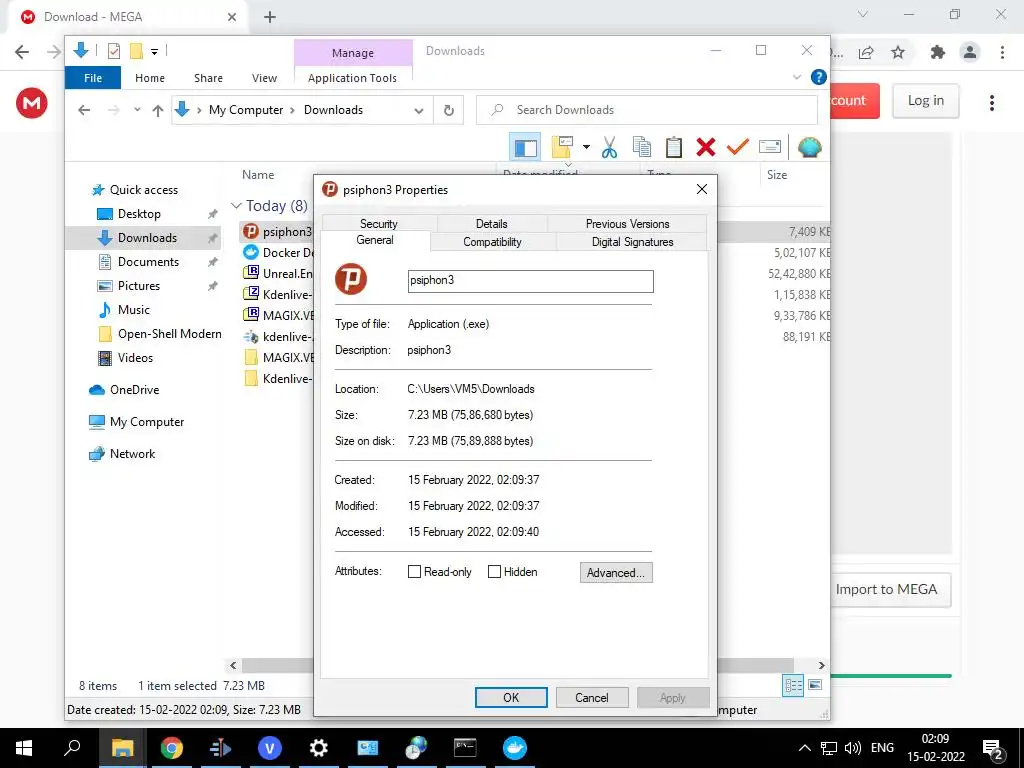
Task: Click the Size column header
Action: point(777,175)
